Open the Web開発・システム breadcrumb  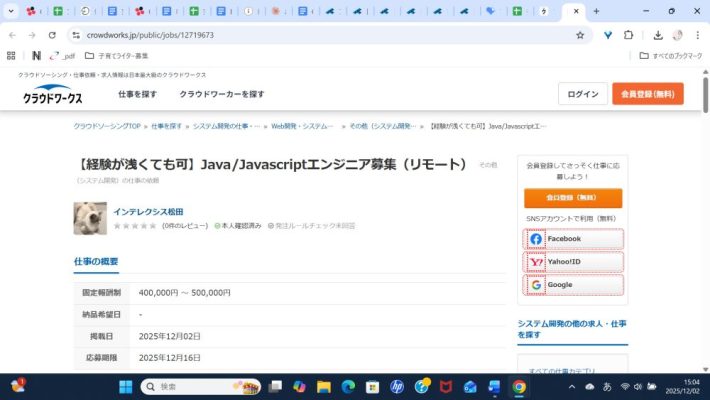click(x=302, y=126)
